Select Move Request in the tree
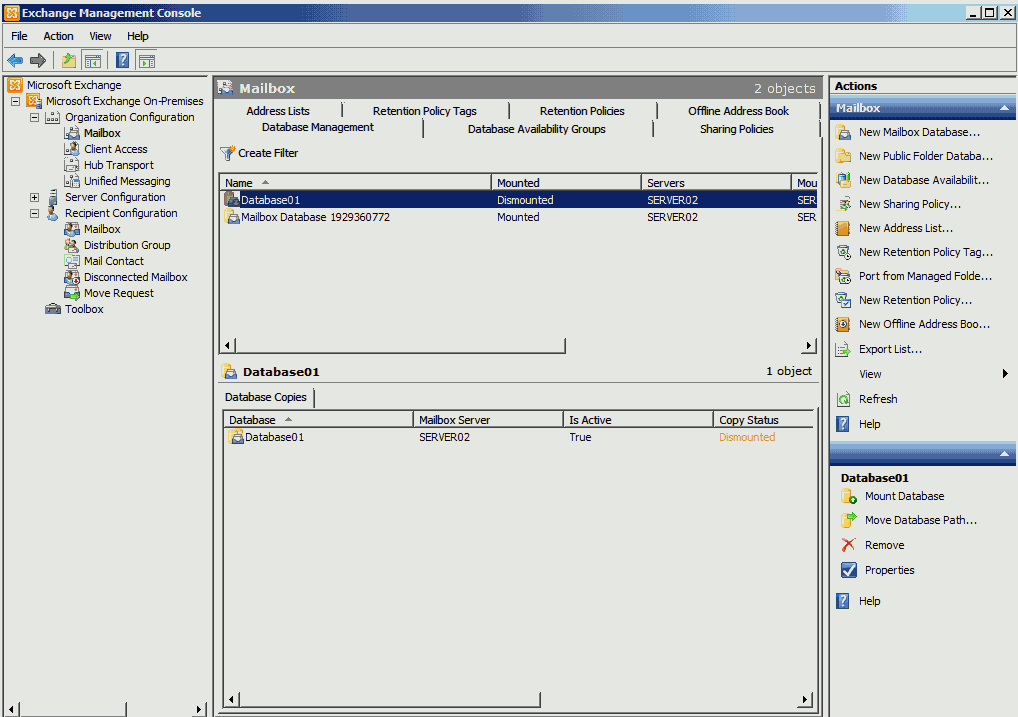The width and height of the screenshot is (1018, 717). [119, 293]
